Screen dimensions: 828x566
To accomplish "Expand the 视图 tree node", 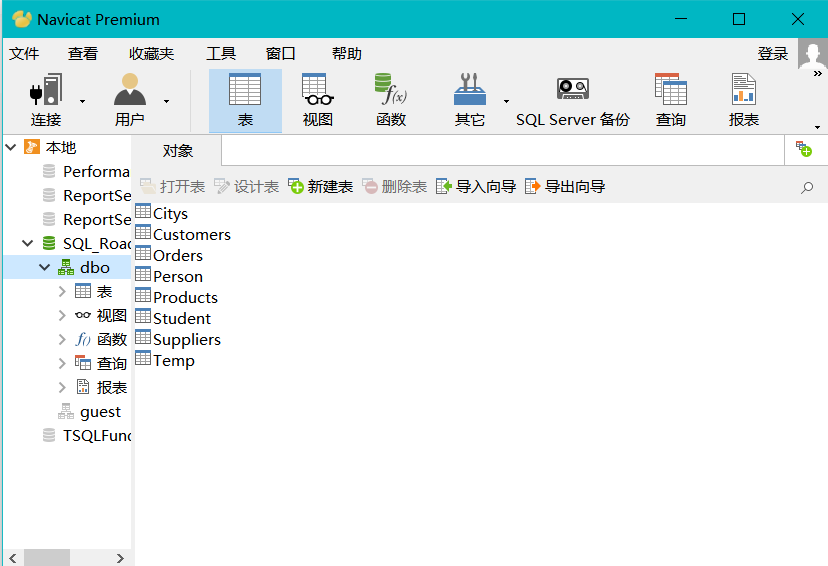I will pyautogui.click(x=62, y=315).
